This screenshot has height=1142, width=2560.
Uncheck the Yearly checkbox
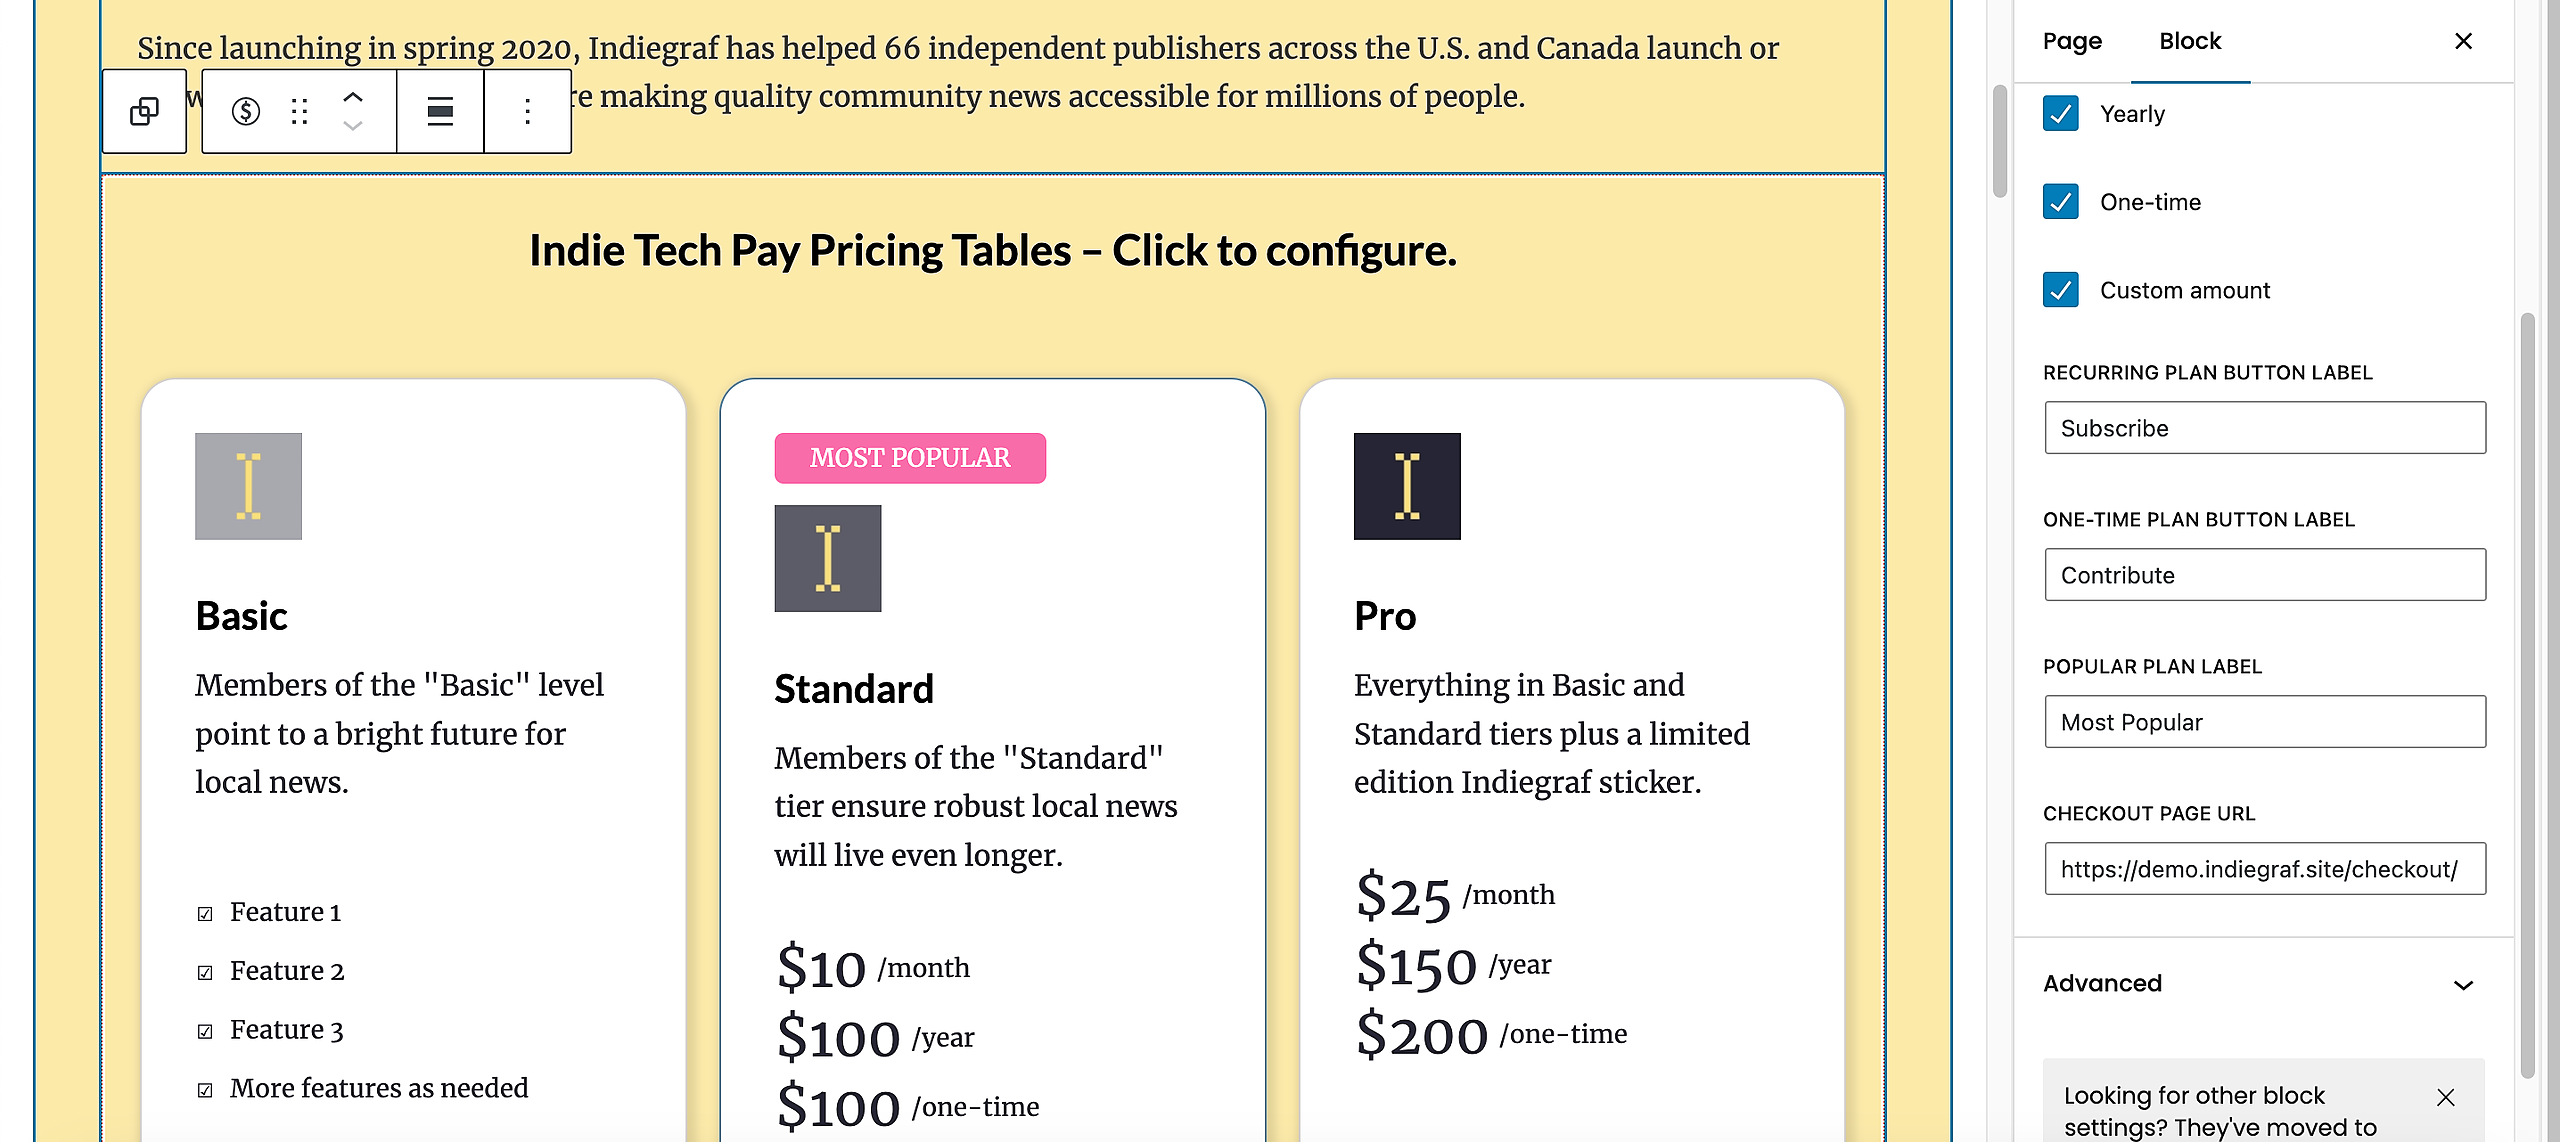(x=2061, y=114)
